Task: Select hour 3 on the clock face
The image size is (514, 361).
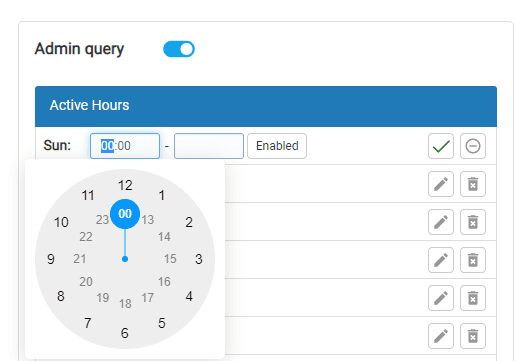Action: click(199, 259)
